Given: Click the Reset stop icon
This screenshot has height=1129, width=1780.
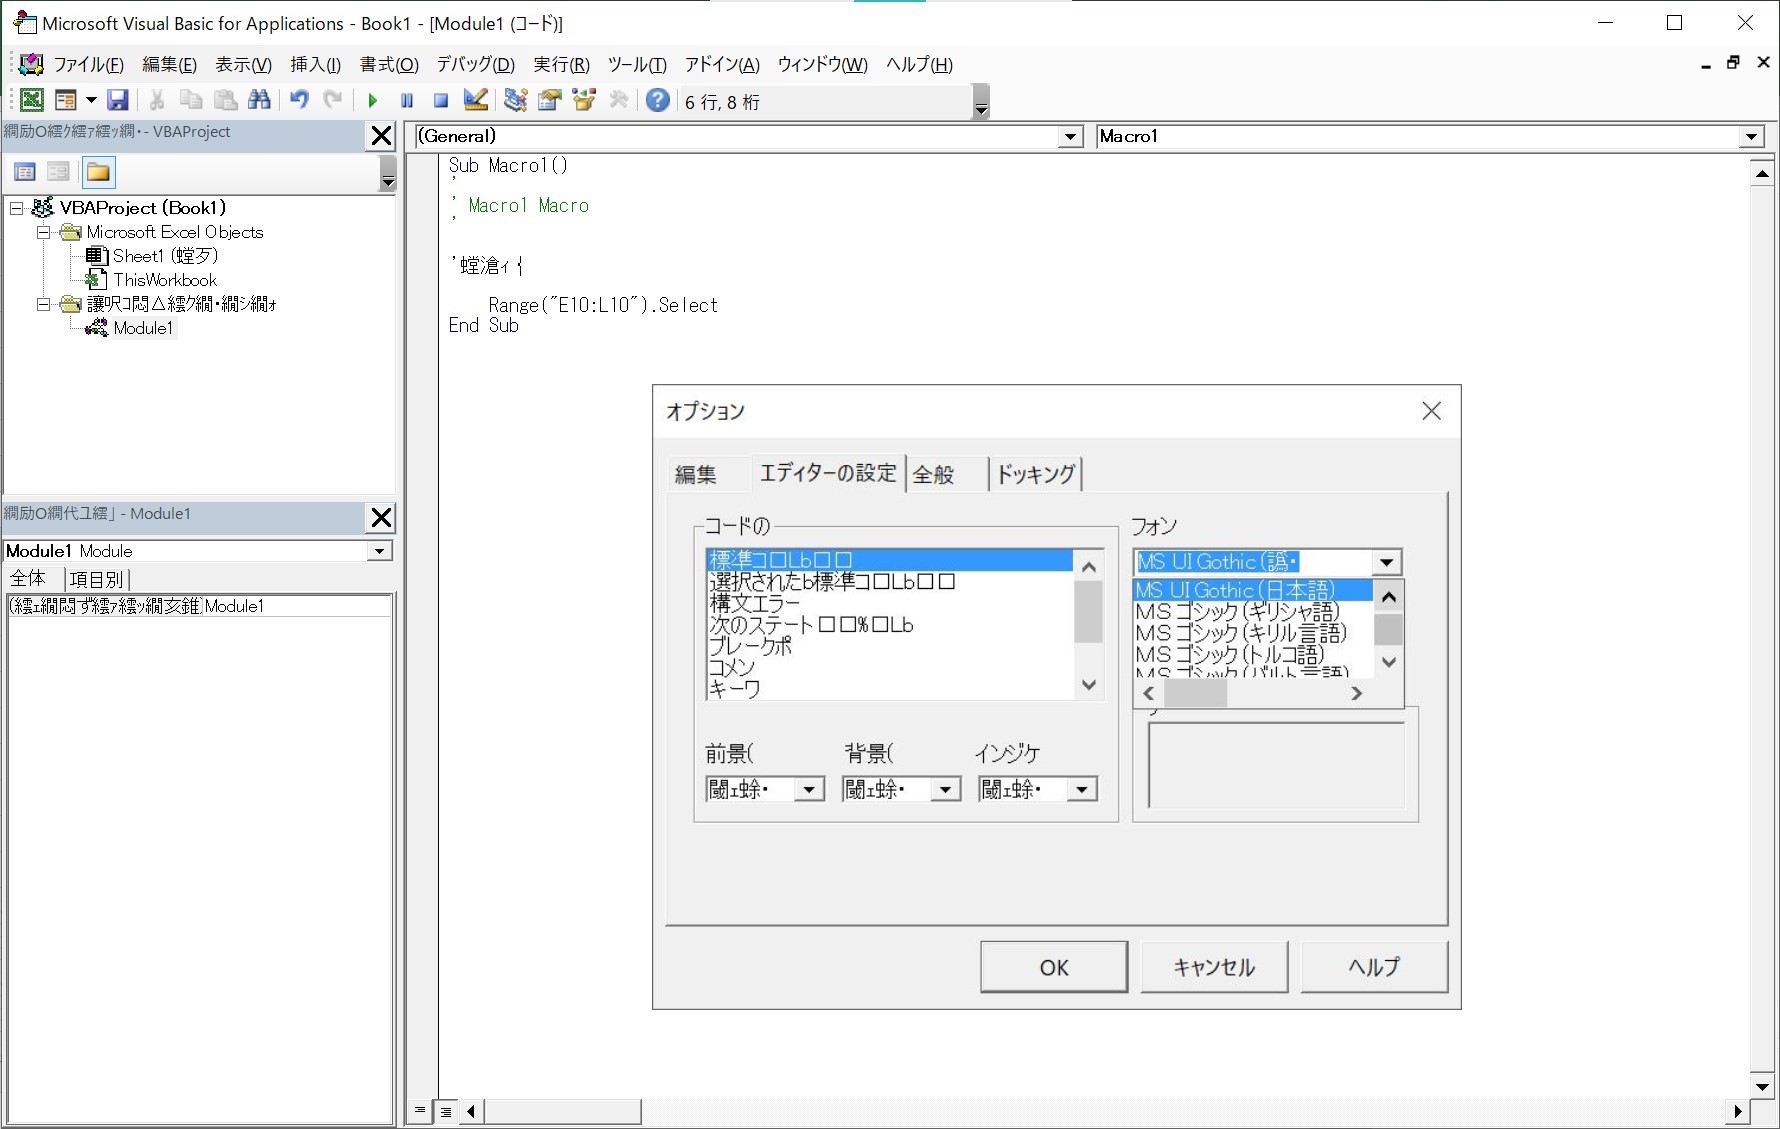Looking at the screenshot, I should click(x=441, y=100).
